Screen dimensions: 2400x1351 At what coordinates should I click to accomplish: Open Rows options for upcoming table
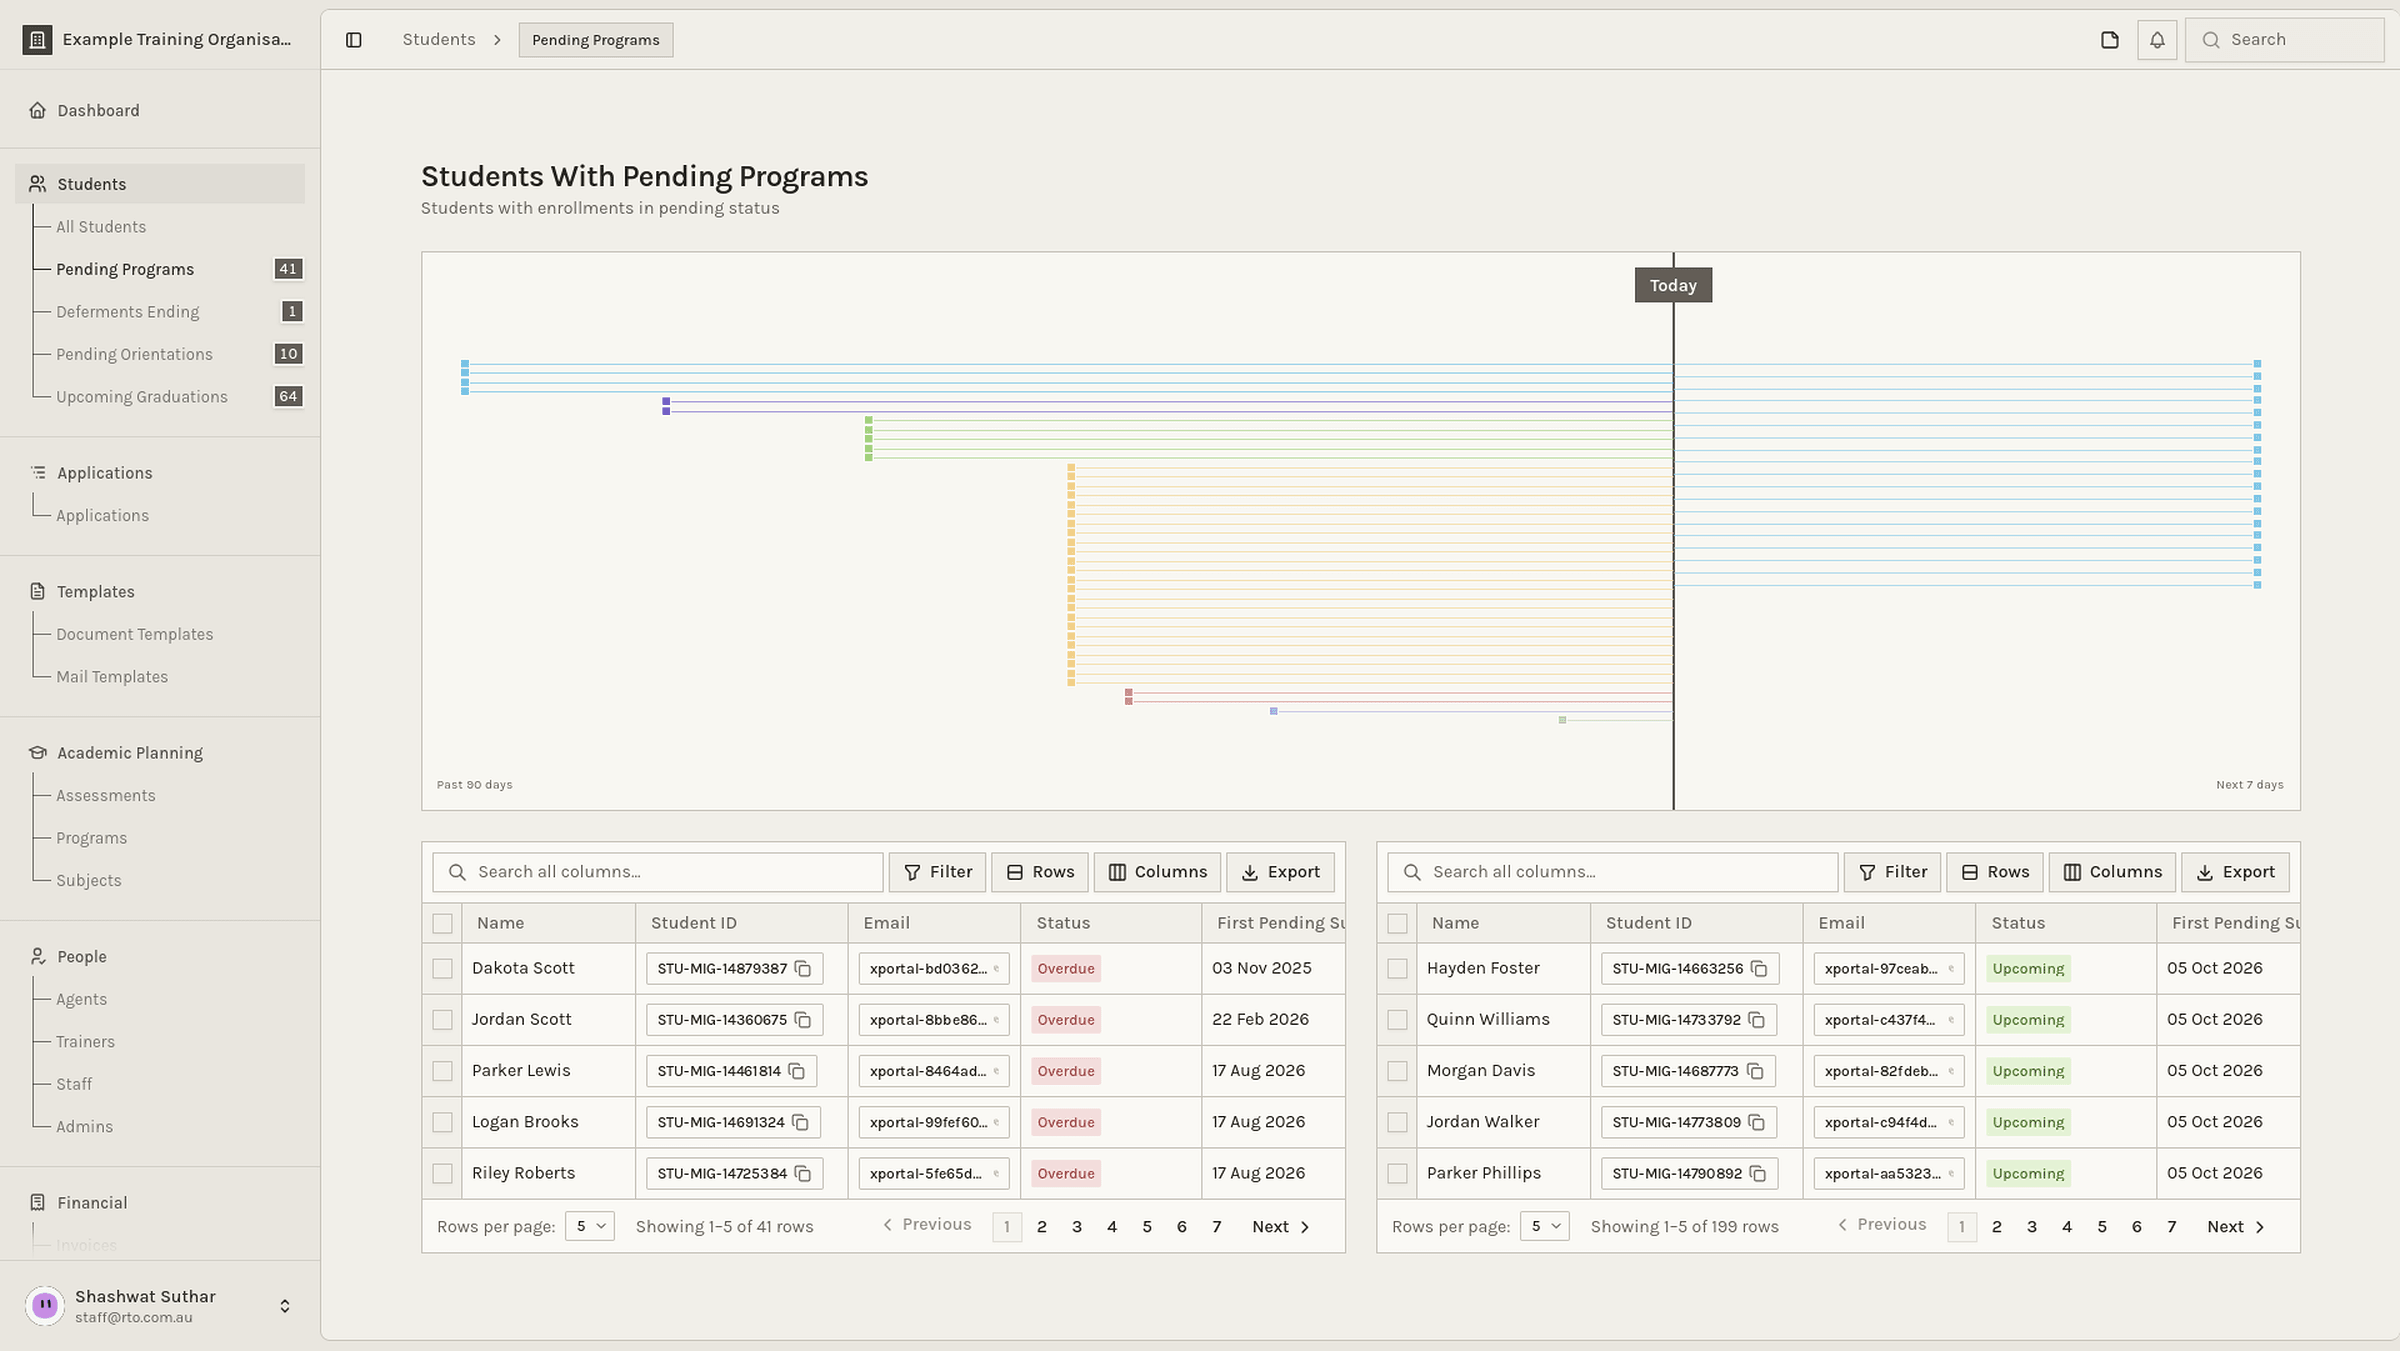(x=1994, y=872)
